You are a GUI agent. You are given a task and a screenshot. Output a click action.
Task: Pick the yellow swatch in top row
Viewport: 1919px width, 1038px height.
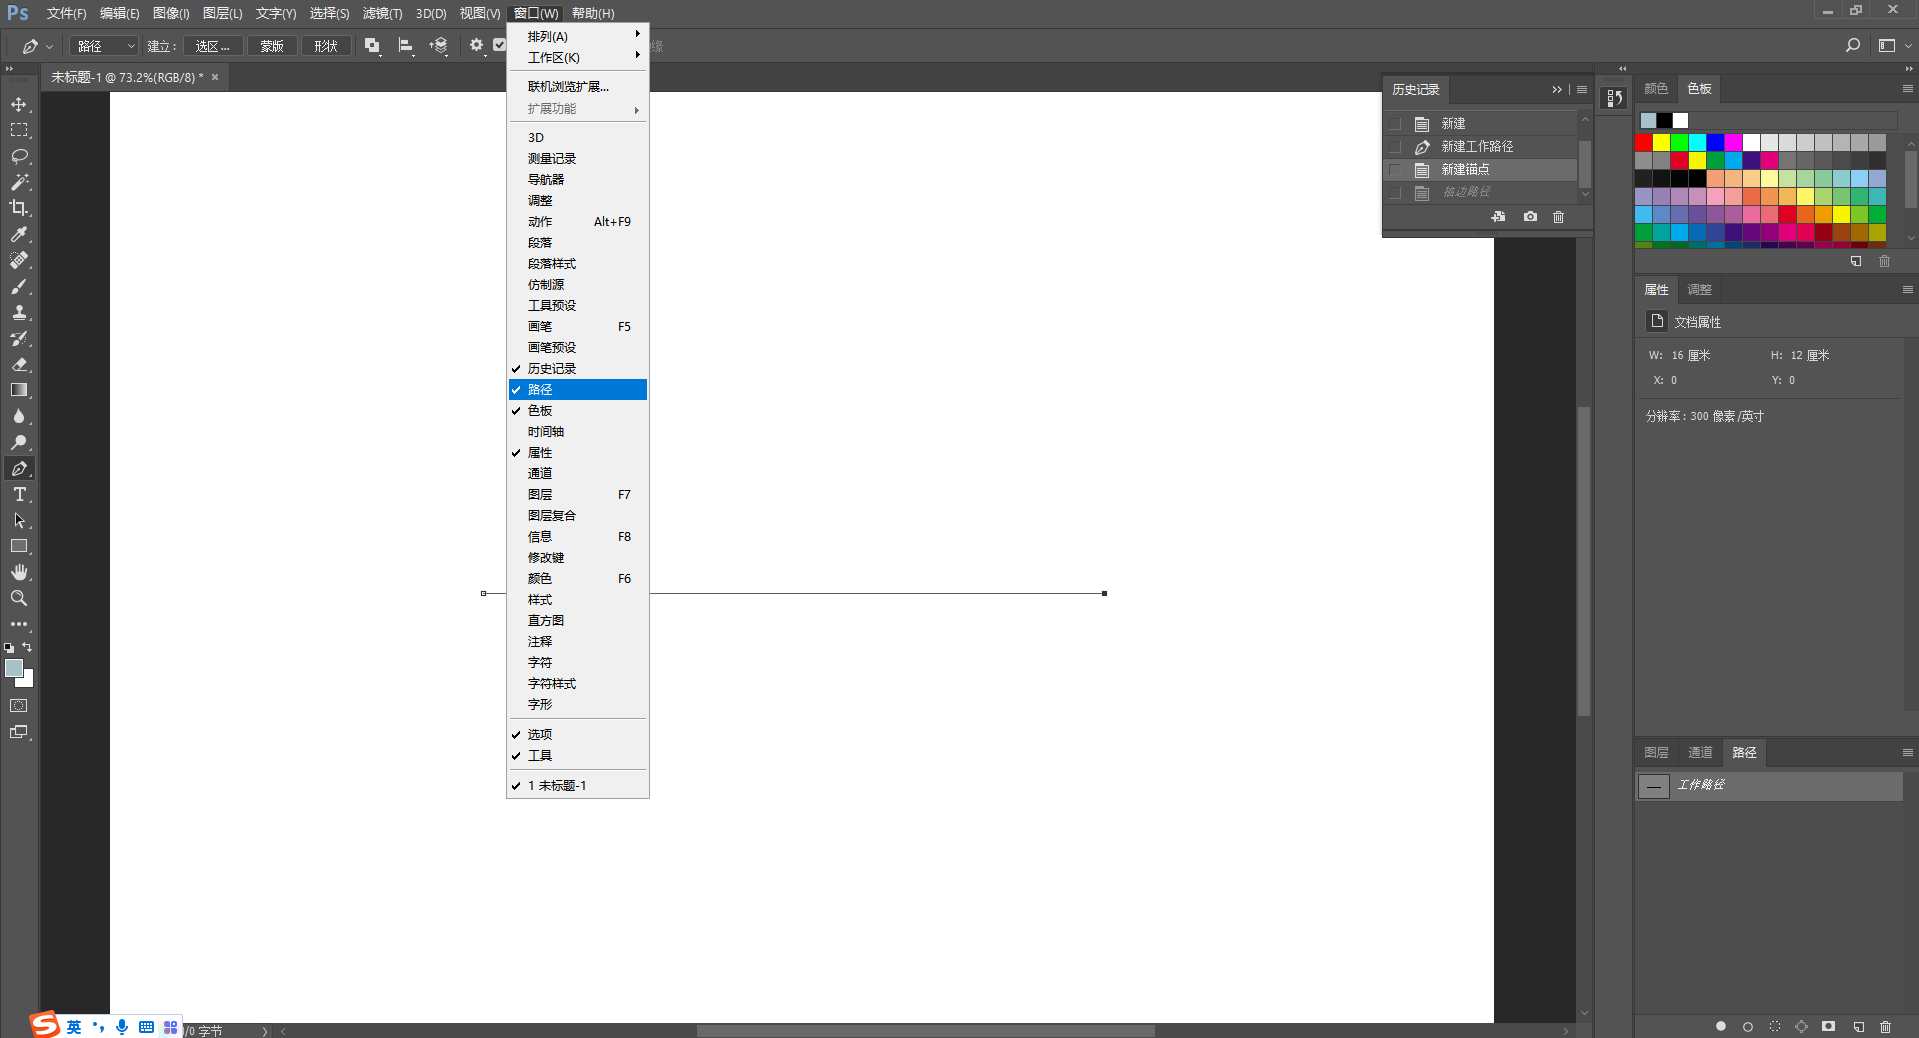tap(1662, 143)
